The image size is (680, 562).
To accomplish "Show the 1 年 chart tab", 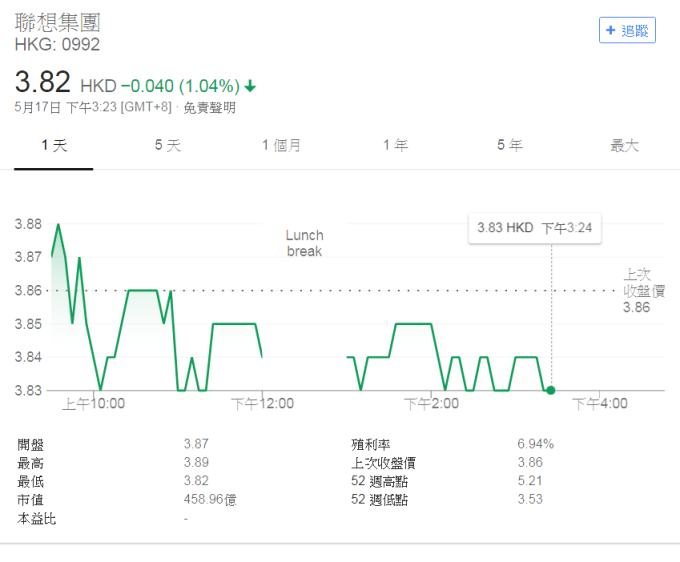I will (x=396, y=145).
